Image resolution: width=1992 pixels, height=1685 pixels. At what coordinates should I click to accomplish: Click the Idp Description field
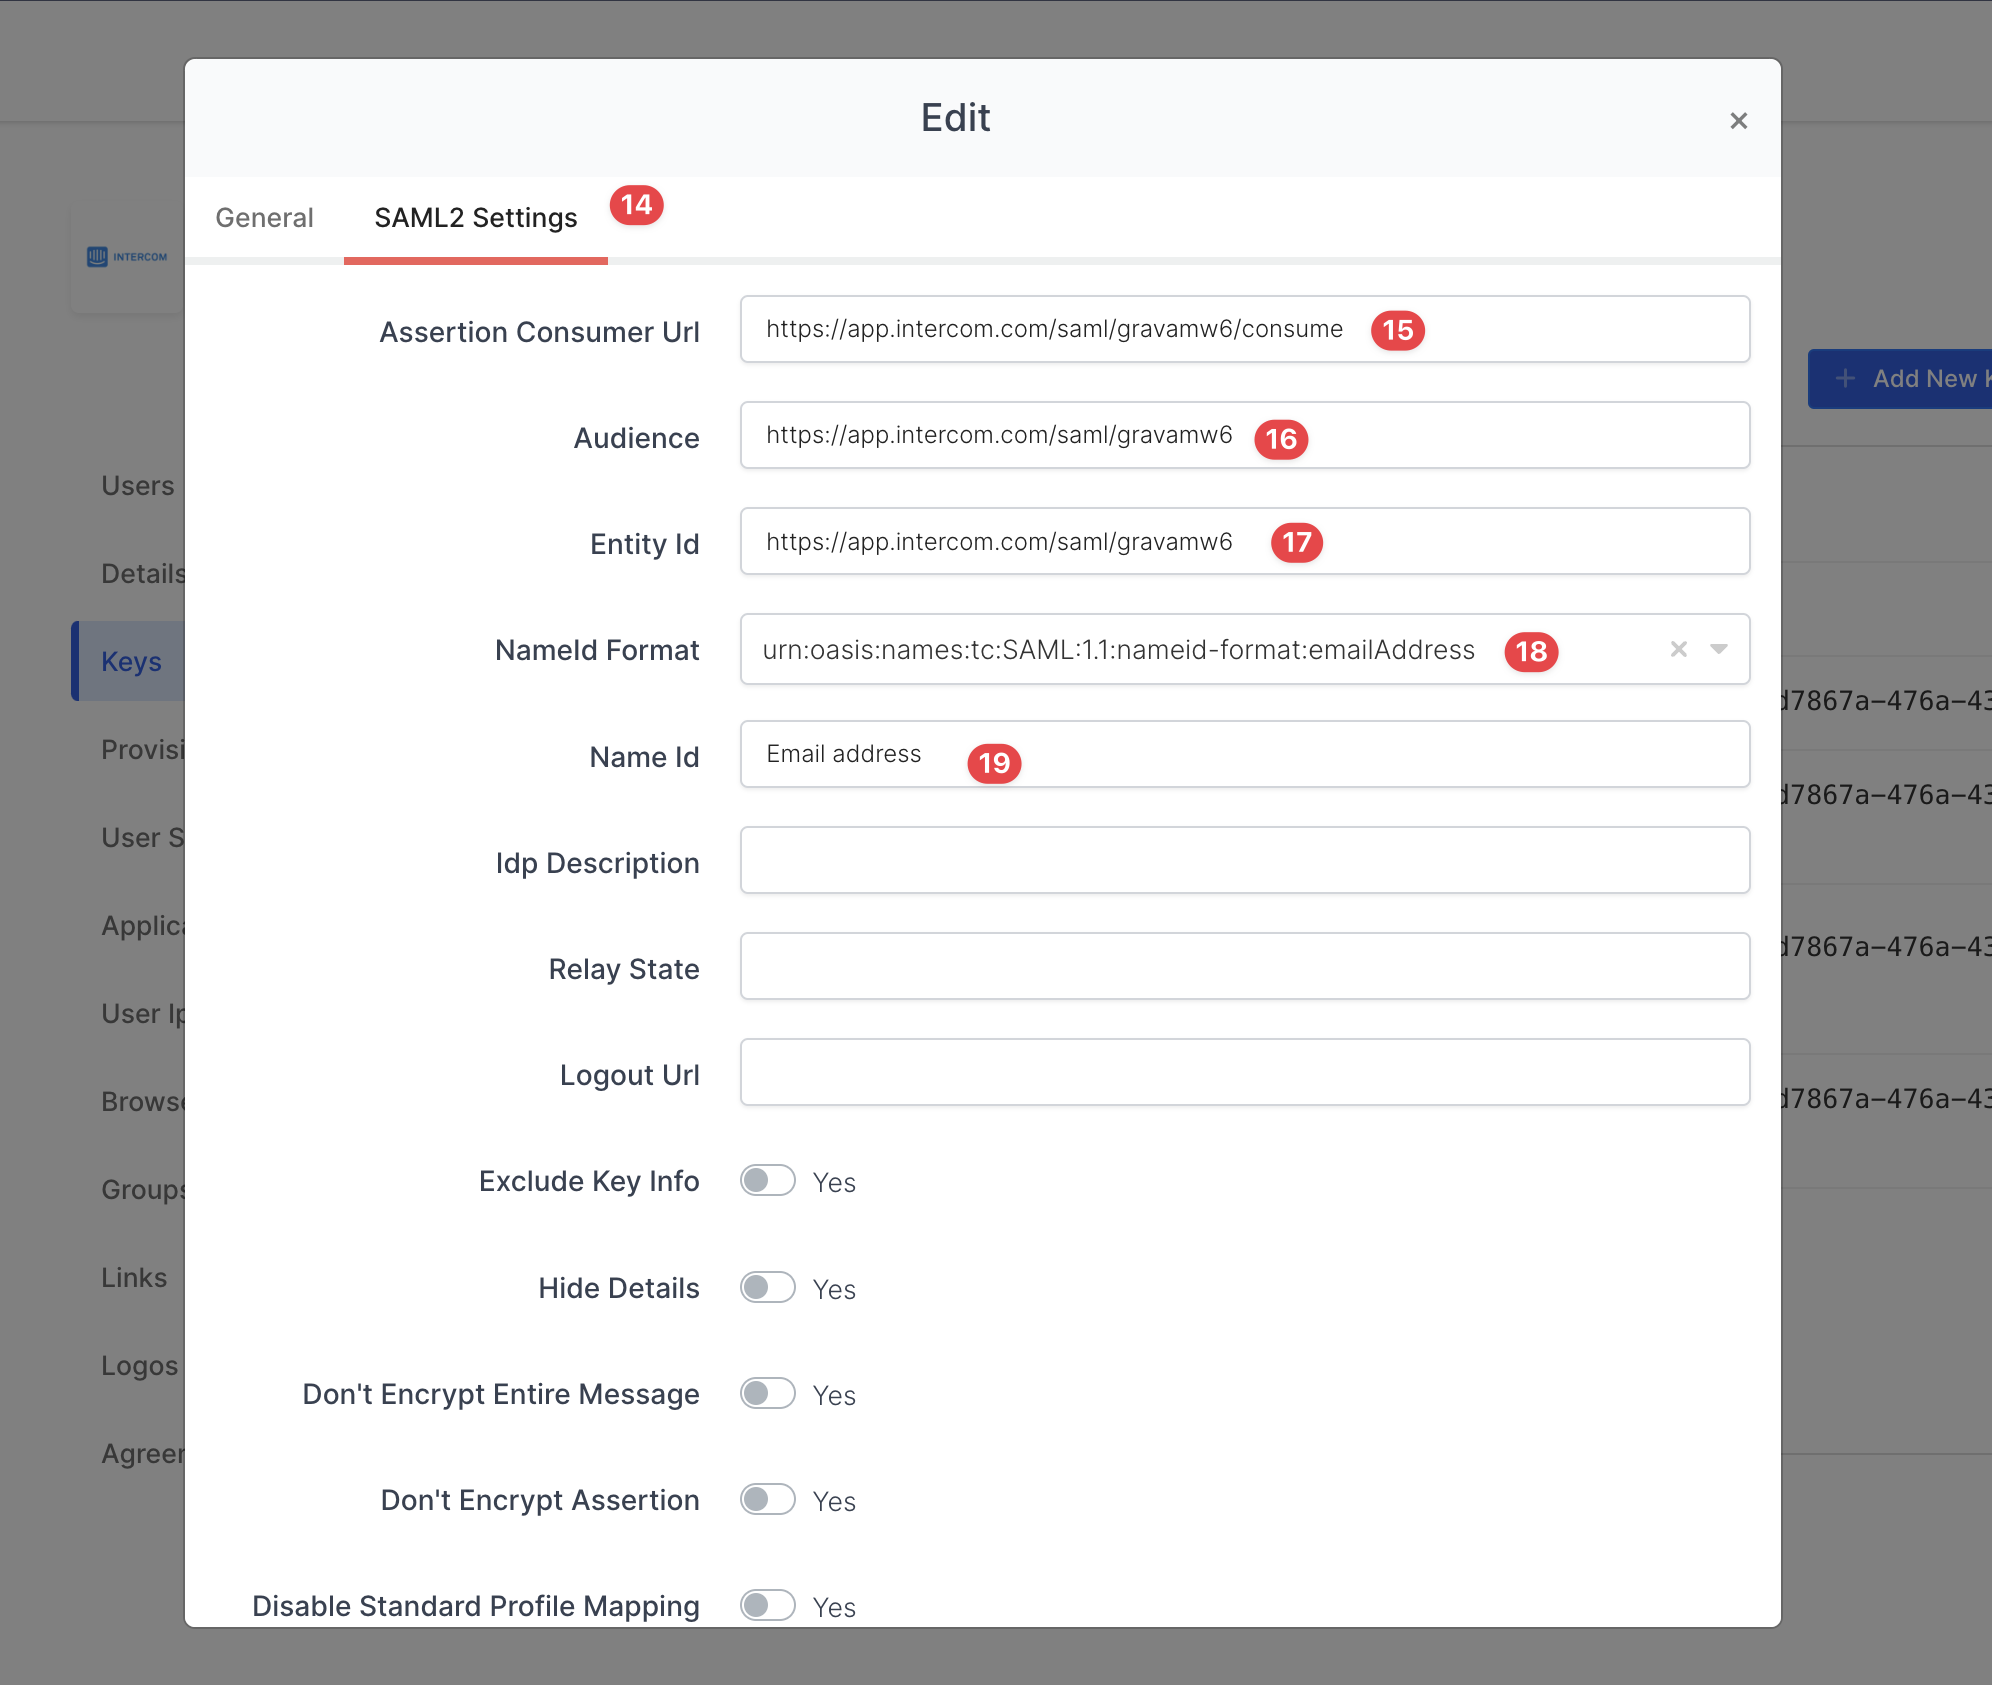pyautogui.click(x=1244, y=860)
